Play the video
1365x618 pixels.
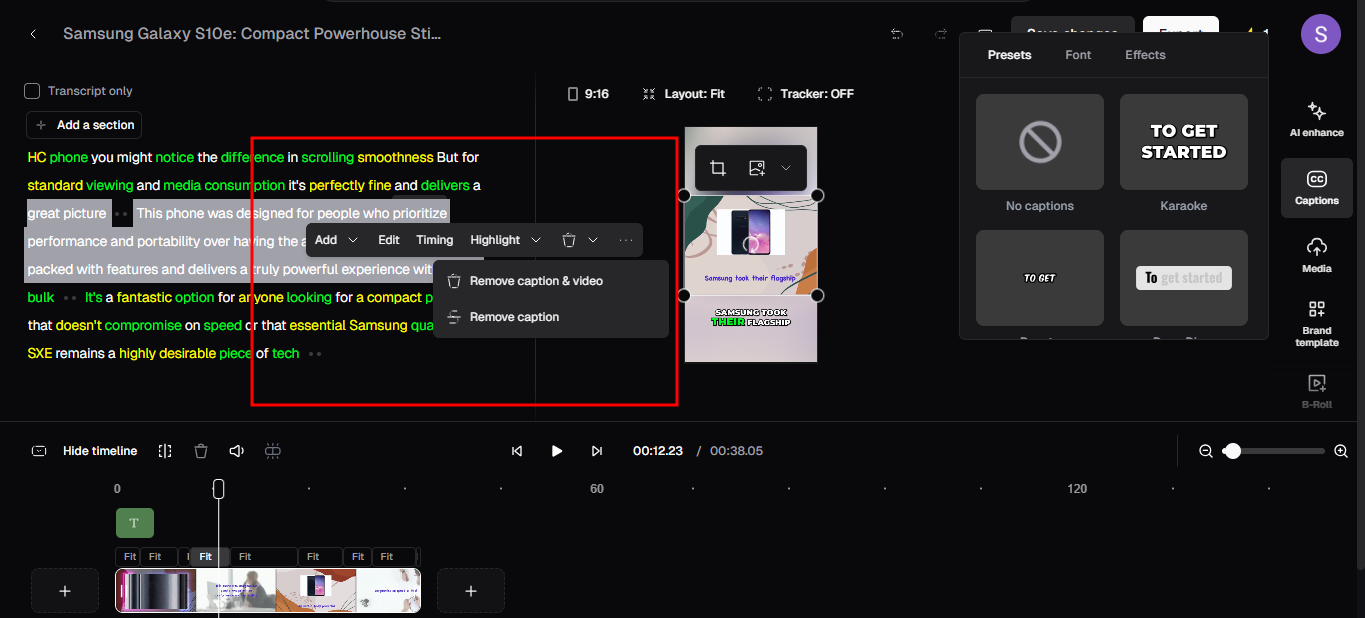pos(557,451)
